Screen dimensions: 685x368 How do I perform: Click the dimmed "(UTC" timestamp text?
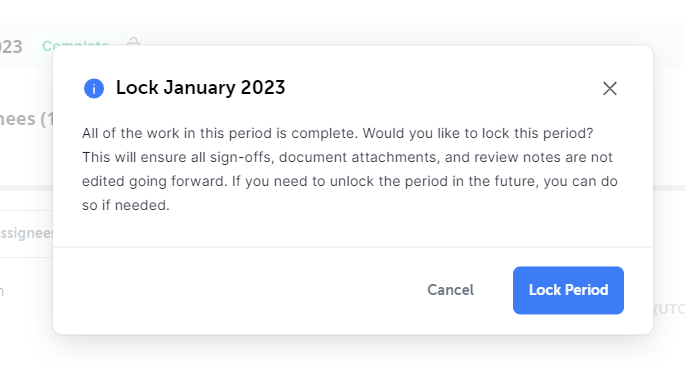coord(669,309)
